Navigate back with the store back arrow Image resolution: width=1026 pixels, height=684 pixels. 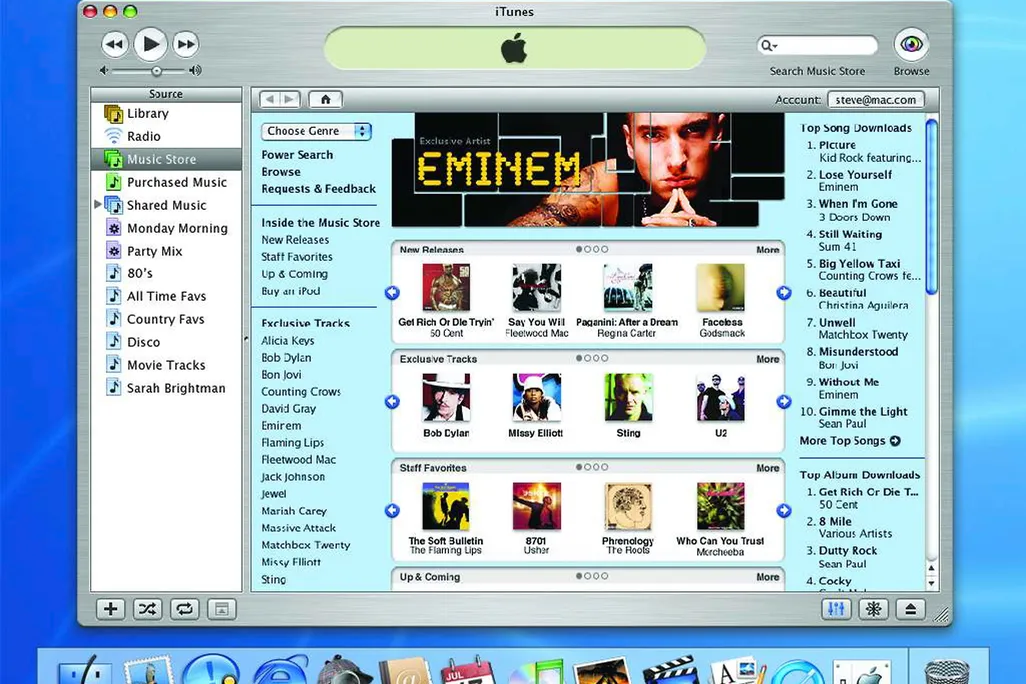coord(272,99)
